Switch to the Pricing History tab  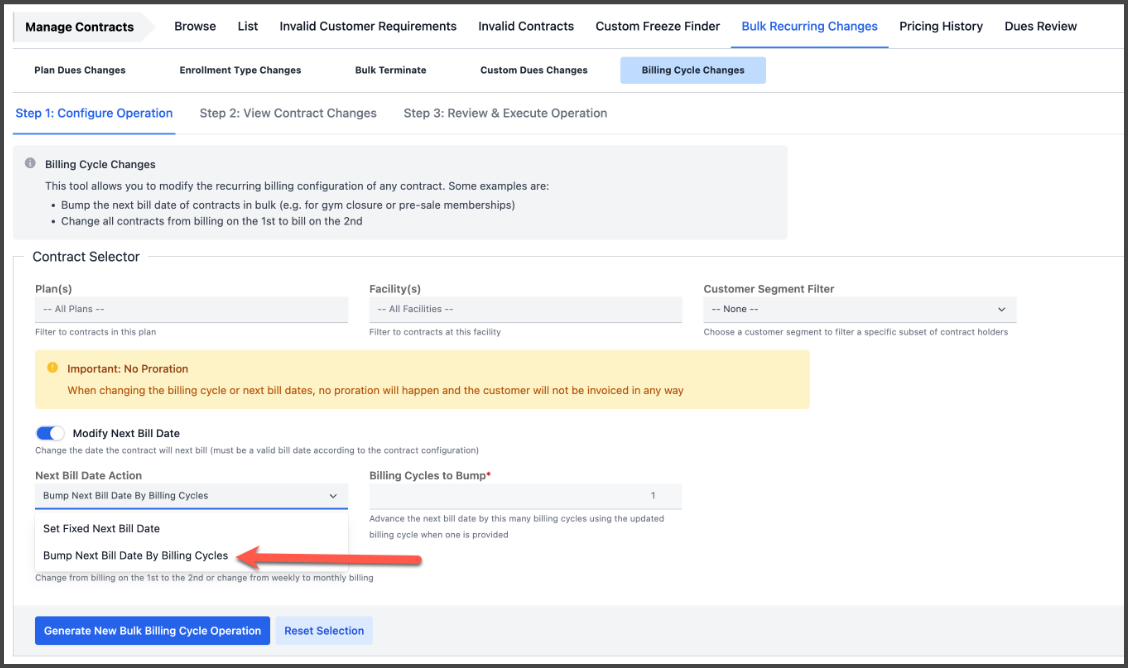[x=940, y=26]
